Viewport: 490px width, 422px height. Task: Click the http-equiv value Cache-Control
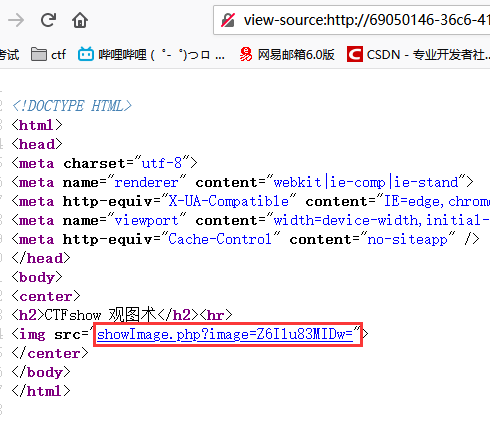[220, 239]
